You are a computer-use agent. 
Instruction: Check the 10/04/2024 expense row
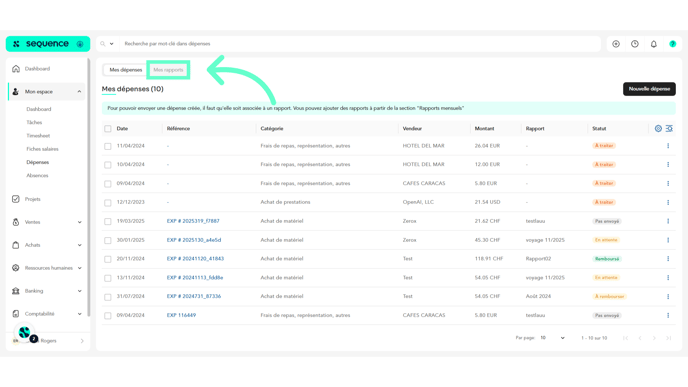point(108,165)
